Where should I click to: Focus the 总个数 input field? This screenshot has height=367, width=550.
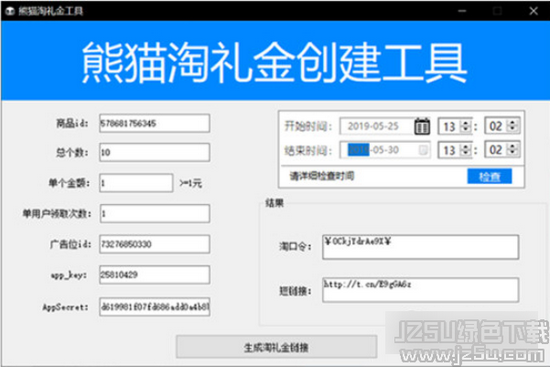coord(155,152)
